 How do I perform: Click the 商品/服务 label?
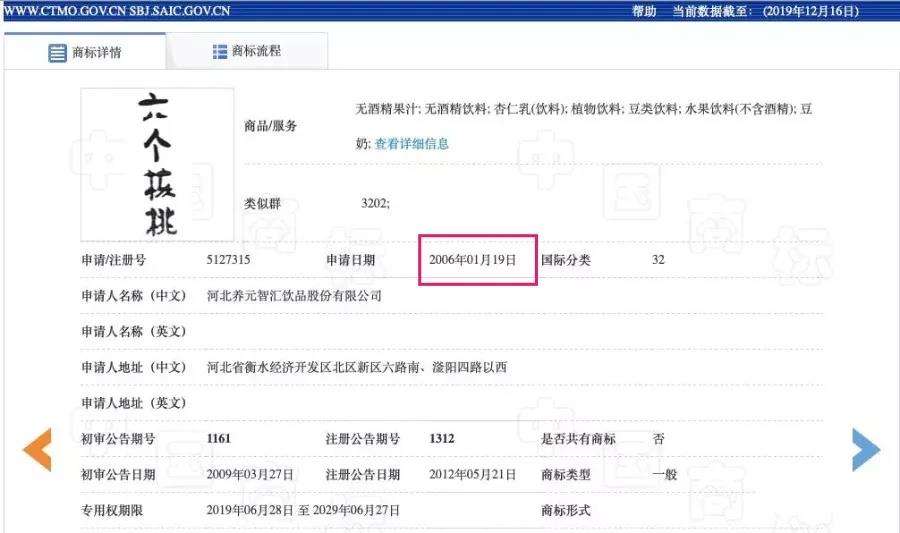270,126
